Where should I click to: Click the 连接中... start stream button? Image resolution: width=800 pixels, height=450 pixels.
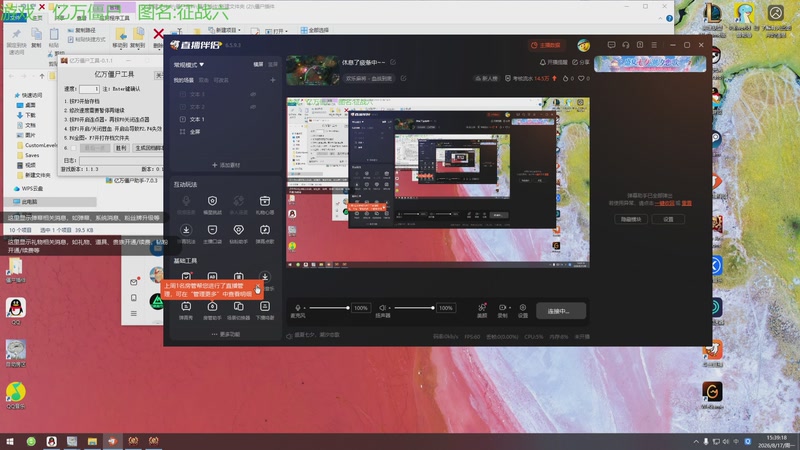click(561, 311)
